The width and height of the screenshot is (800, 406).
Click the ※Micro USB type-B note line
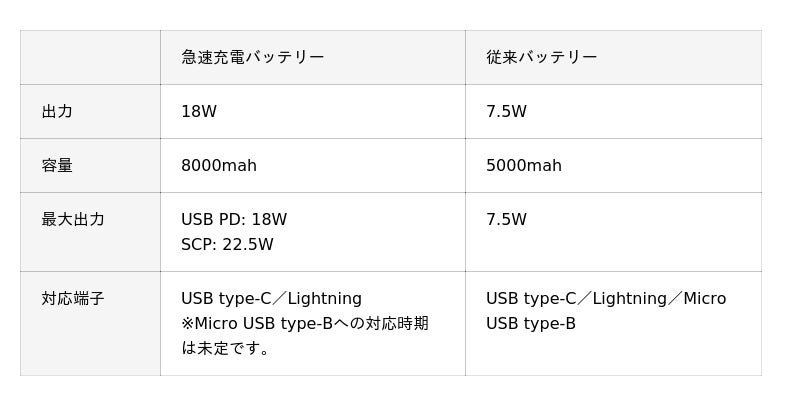304,323
